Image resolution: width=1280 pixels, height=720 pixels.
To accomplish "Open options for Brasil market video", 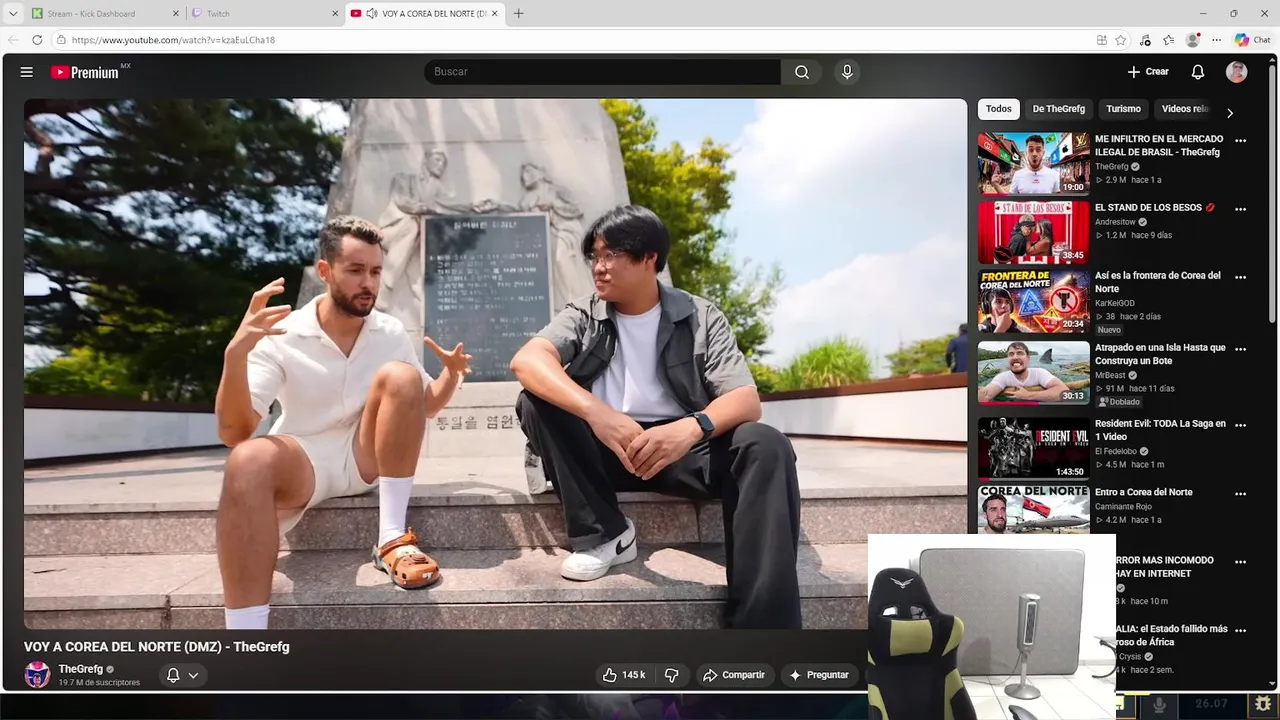I will (x=1240, y=141).
